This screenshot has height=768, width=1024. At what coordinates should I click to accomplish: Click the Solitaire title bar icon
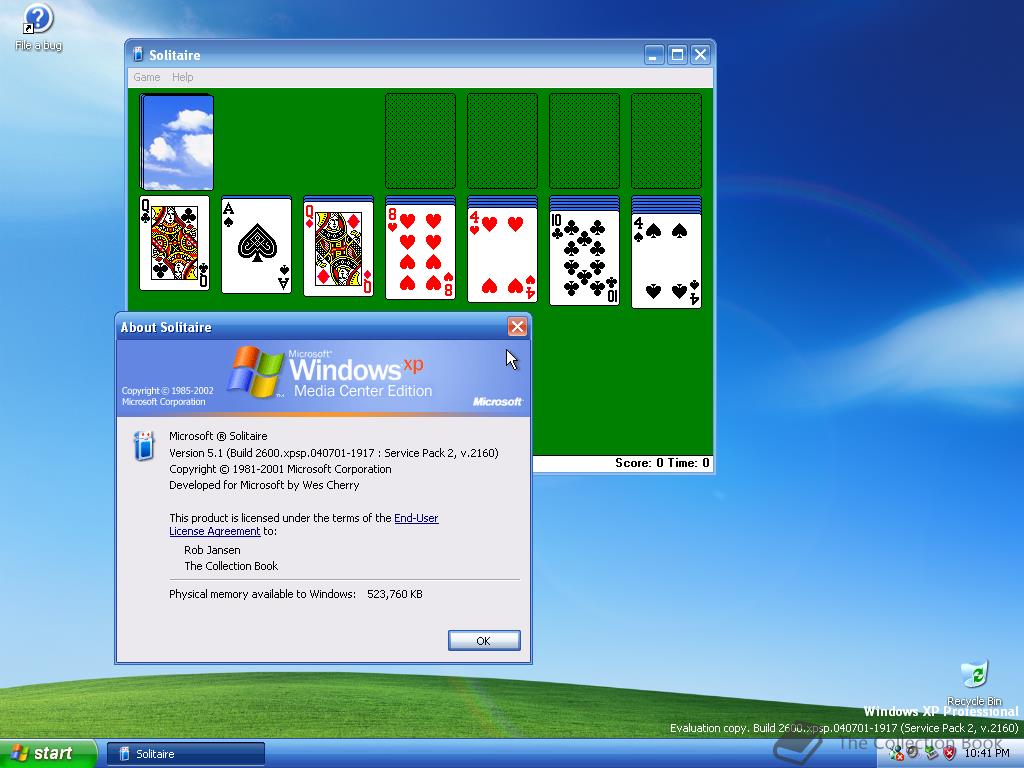138,55
